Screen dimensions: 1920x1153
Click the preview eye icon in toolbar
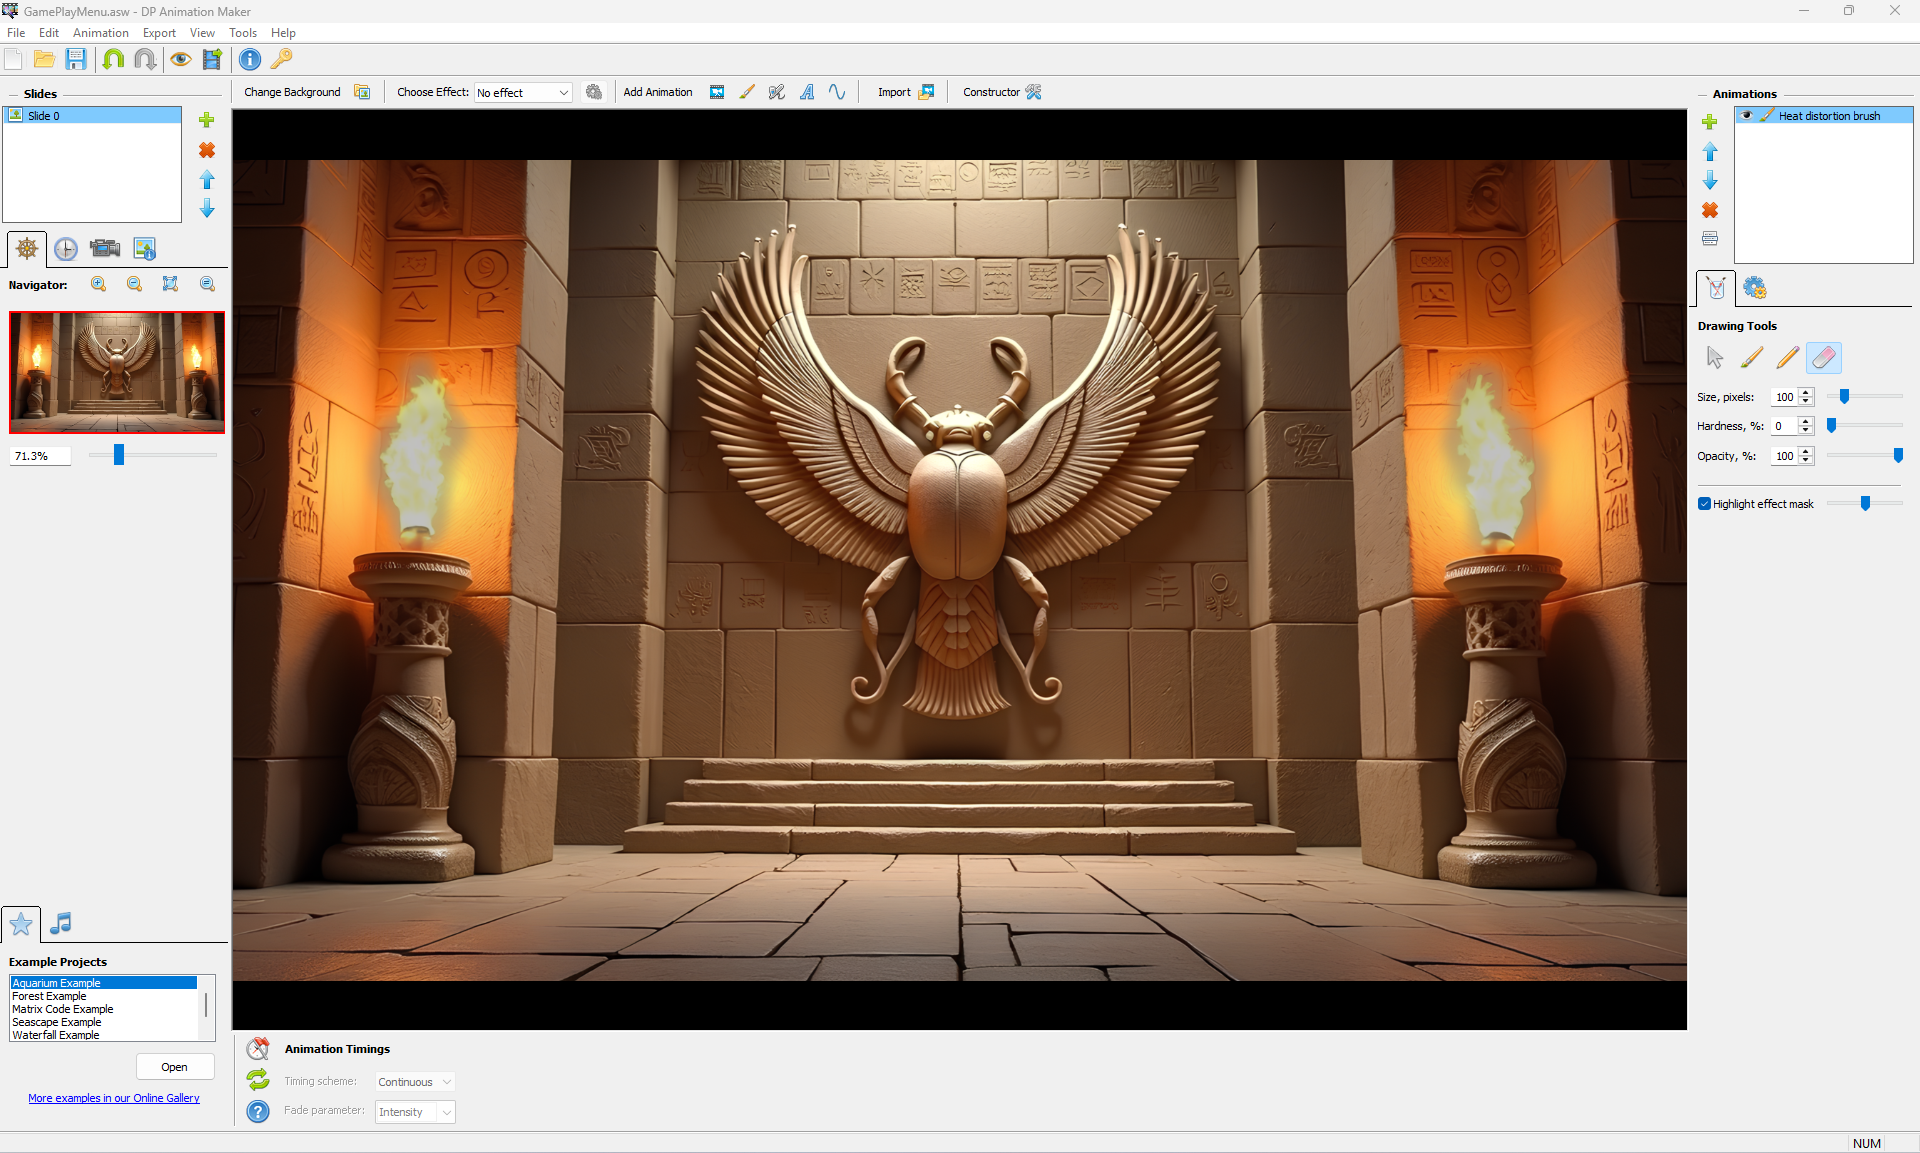pyautogui.click(x=180, y=59)
